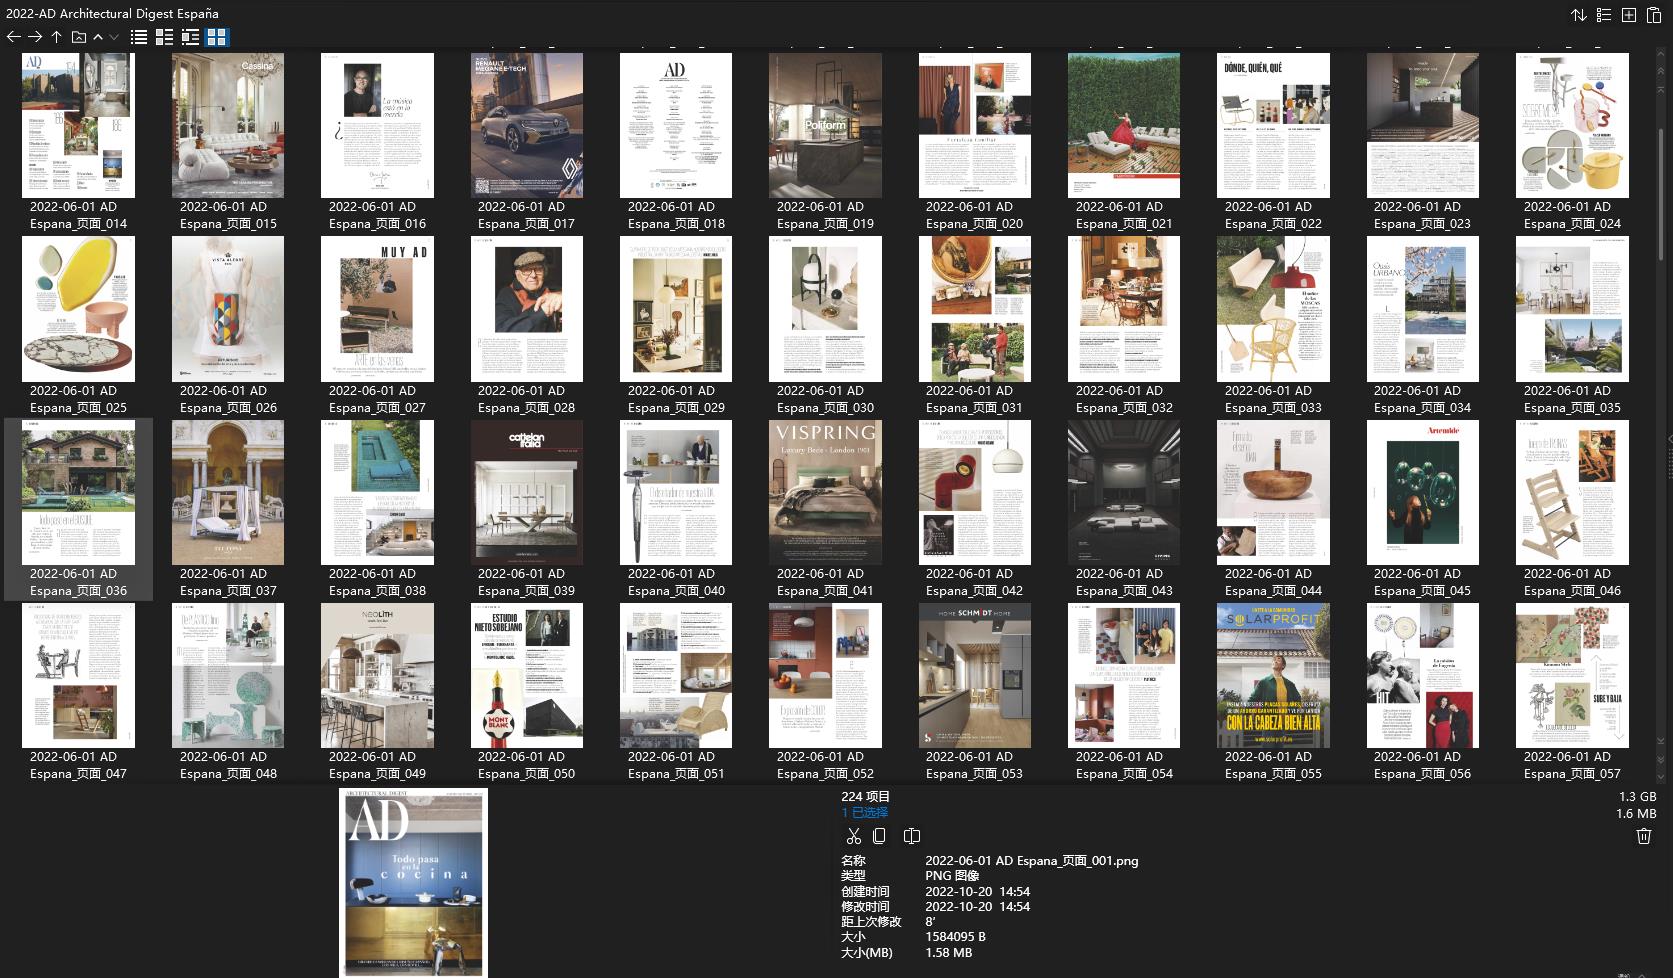Expand using the down chevron in the toolbar
1673x978 pixels.
coord(113,37)
